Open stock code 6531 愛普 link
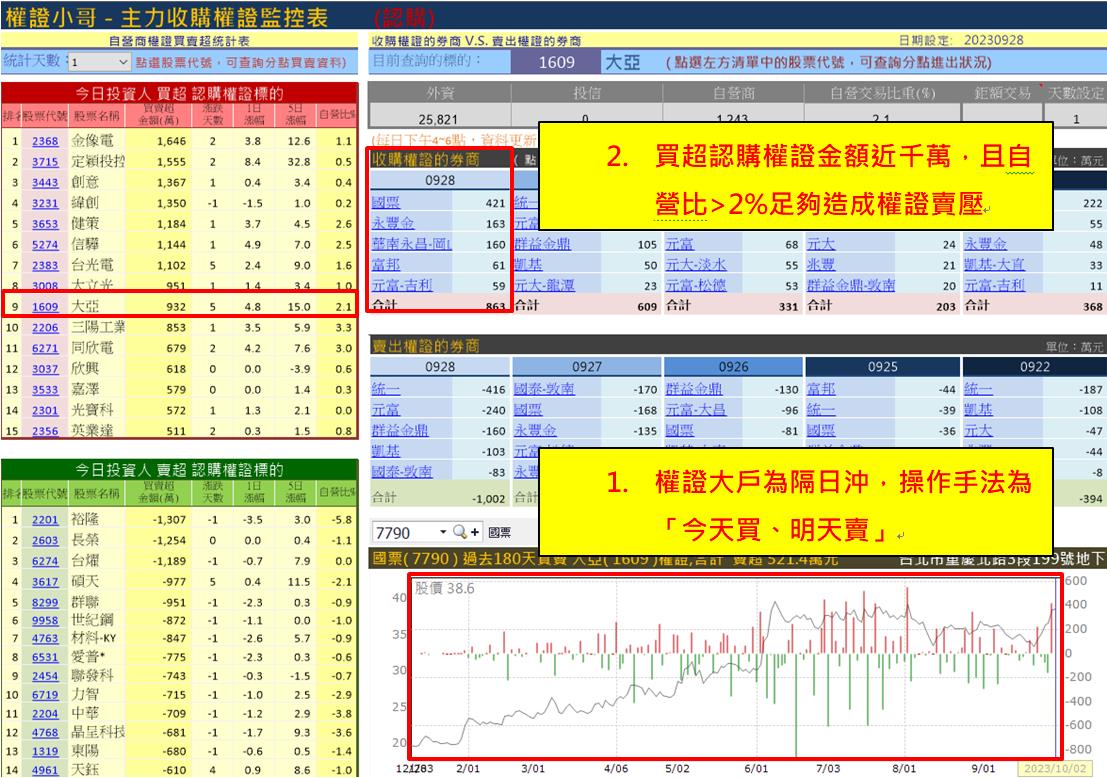Image resolution: width=1107 pixels, height=778 pixels. click(45, 657)
